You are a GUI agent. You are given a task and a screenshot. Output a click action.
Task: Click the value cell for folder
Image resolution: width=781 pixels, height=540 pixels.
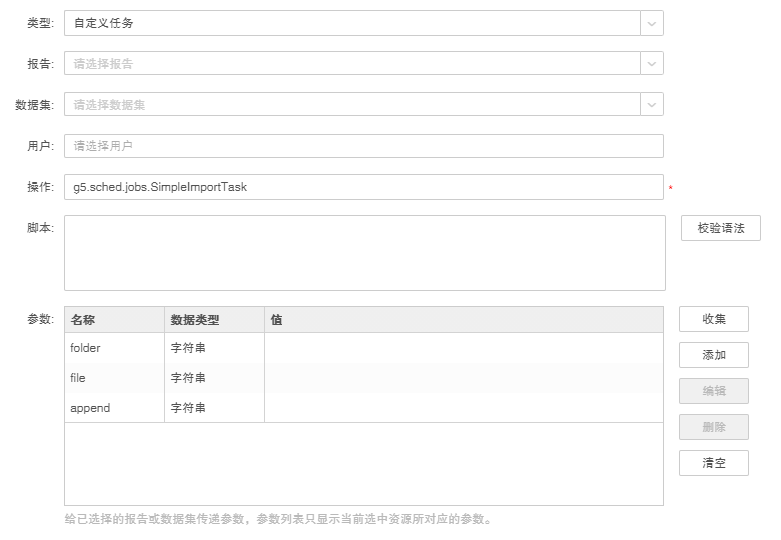point(463,348)
